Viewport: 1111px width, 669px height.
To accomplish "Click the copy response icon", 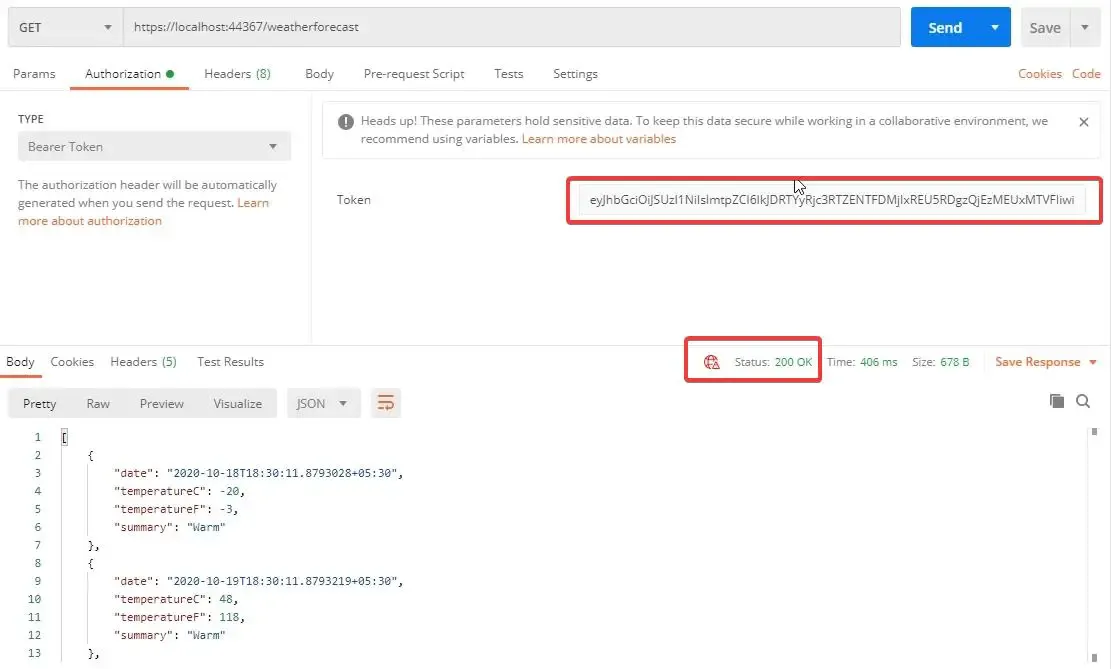I will [x=1057, y=400].
